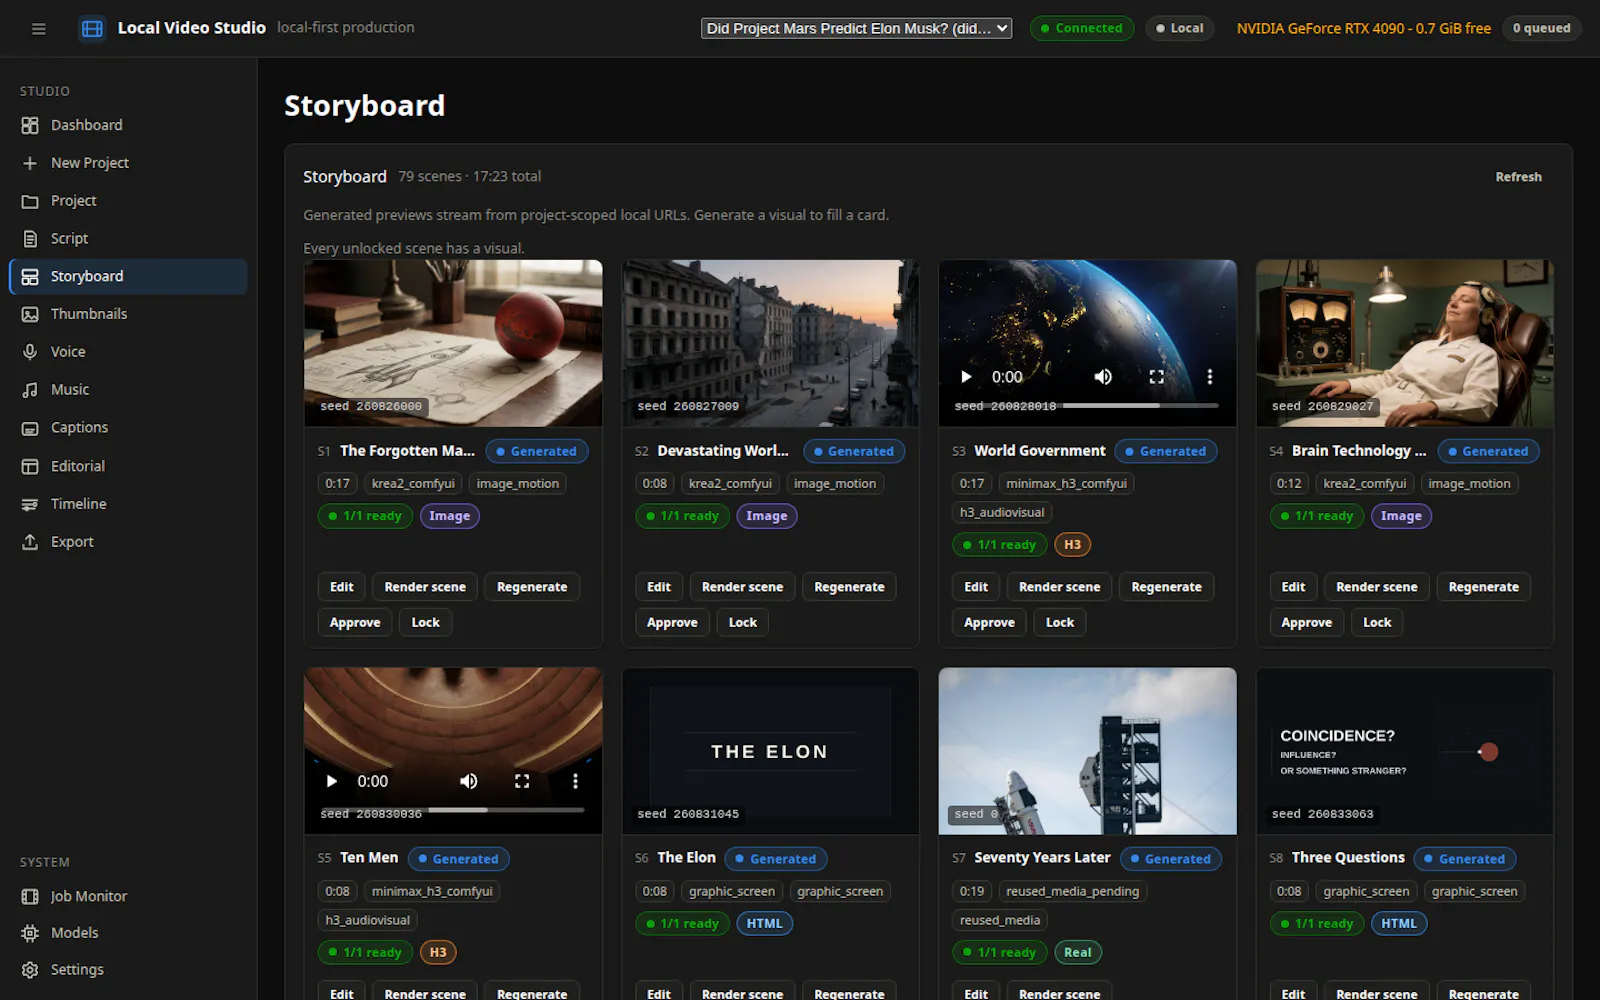Edit the S1 Forgotten Mars scene
This screenshot has width=1600, height=1000.
point(342,587)
